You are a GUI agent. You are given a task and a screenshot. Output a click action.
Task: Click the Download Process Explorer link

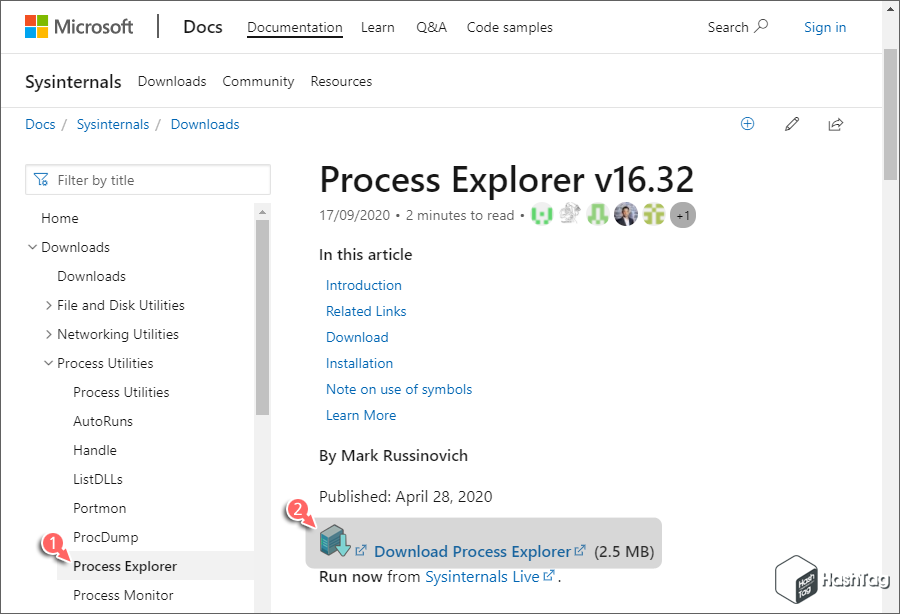[x=470, y=551]
